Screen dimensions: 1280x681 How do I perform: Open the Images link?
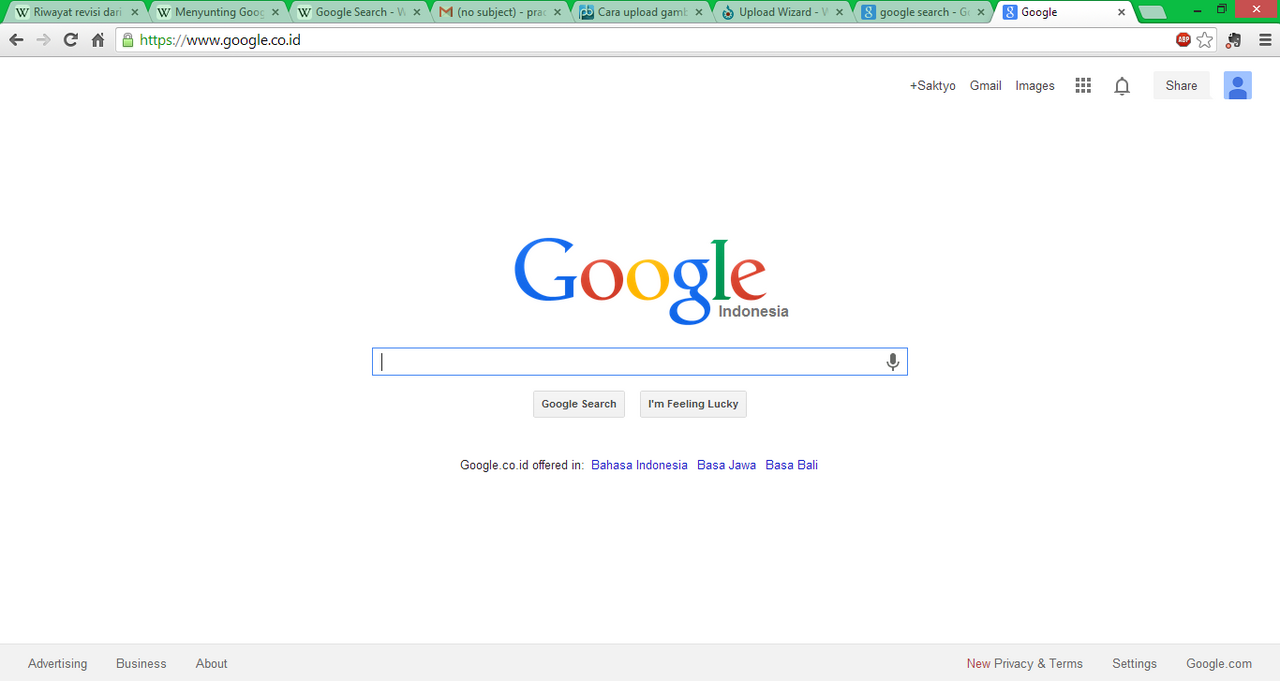(1035, 86)
